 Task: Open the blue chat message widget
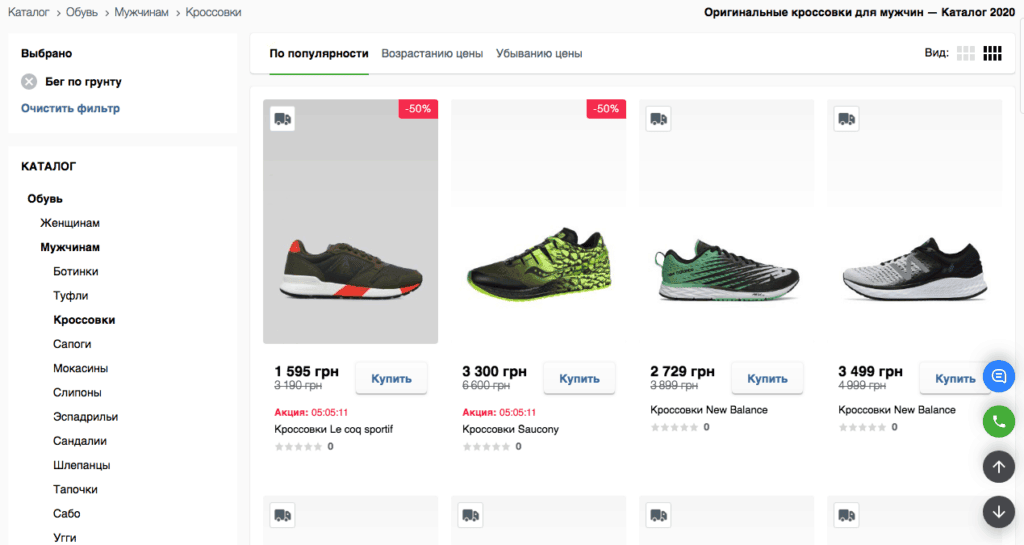(999, 377)
